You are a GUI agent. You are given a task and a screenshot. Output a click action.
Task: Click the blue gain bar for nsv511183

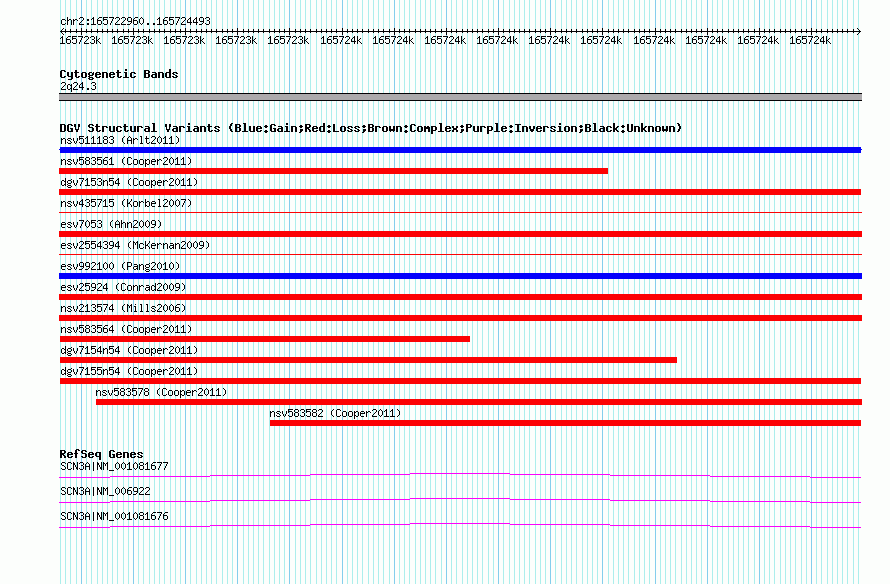coord(460,150)
